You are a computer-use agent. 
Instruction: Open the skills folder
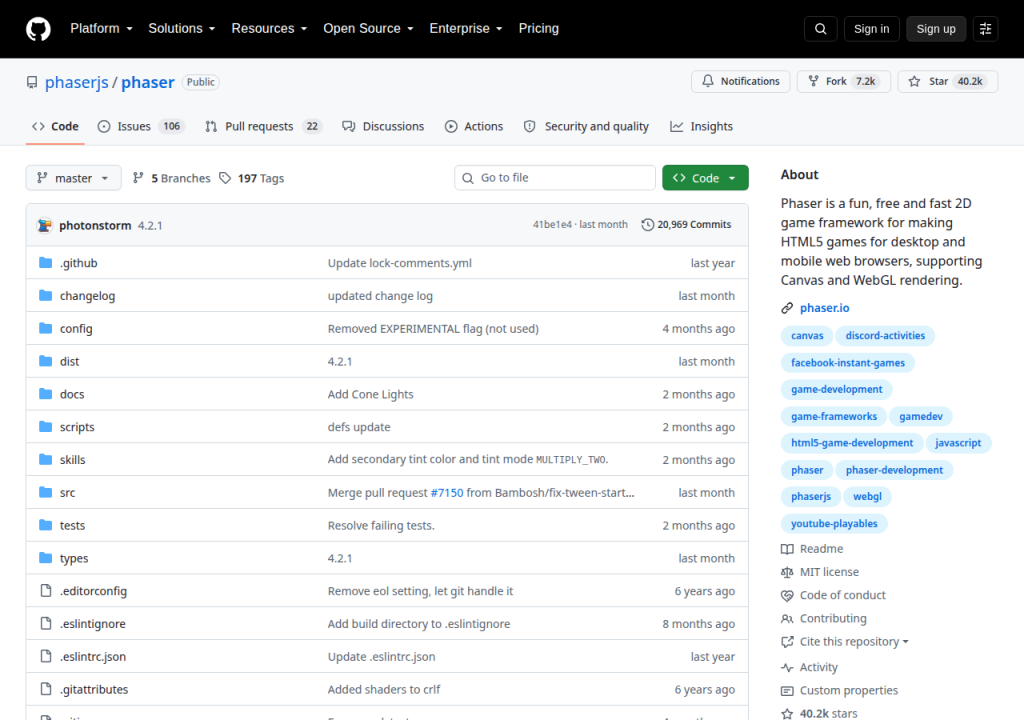tap(72, 459)
